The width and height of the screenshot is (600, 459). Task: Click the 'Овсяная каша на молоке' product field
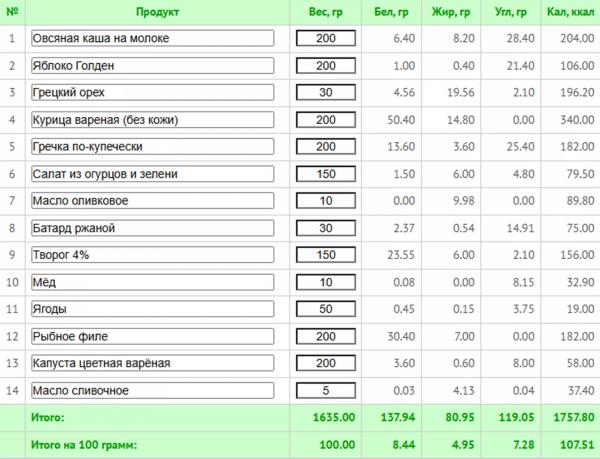pyautogui.click(x=152, y=39)
